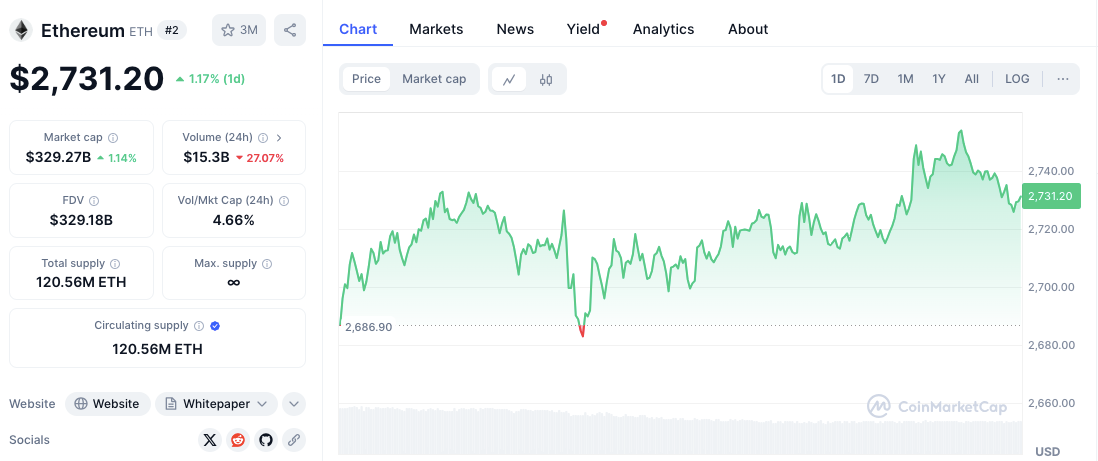Expand Volume (24h) details arrow

point(279,138)
